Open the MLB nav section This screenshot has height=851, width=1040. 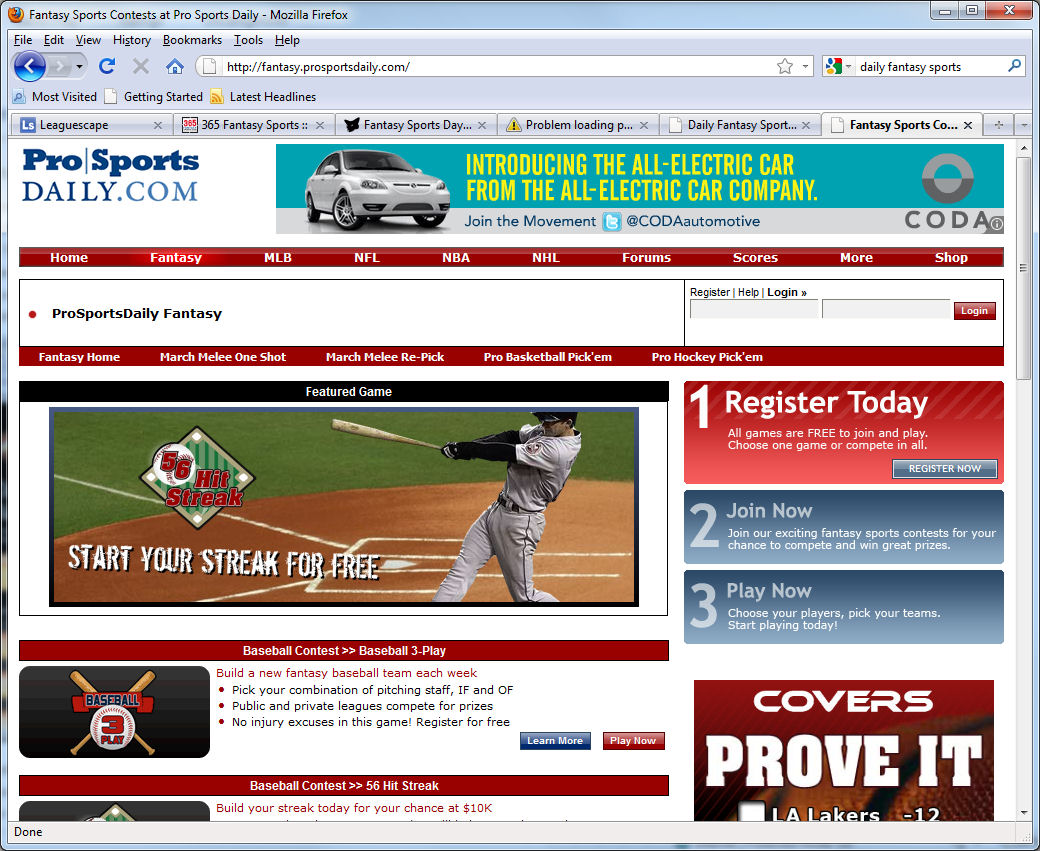(x=278, y=257)
